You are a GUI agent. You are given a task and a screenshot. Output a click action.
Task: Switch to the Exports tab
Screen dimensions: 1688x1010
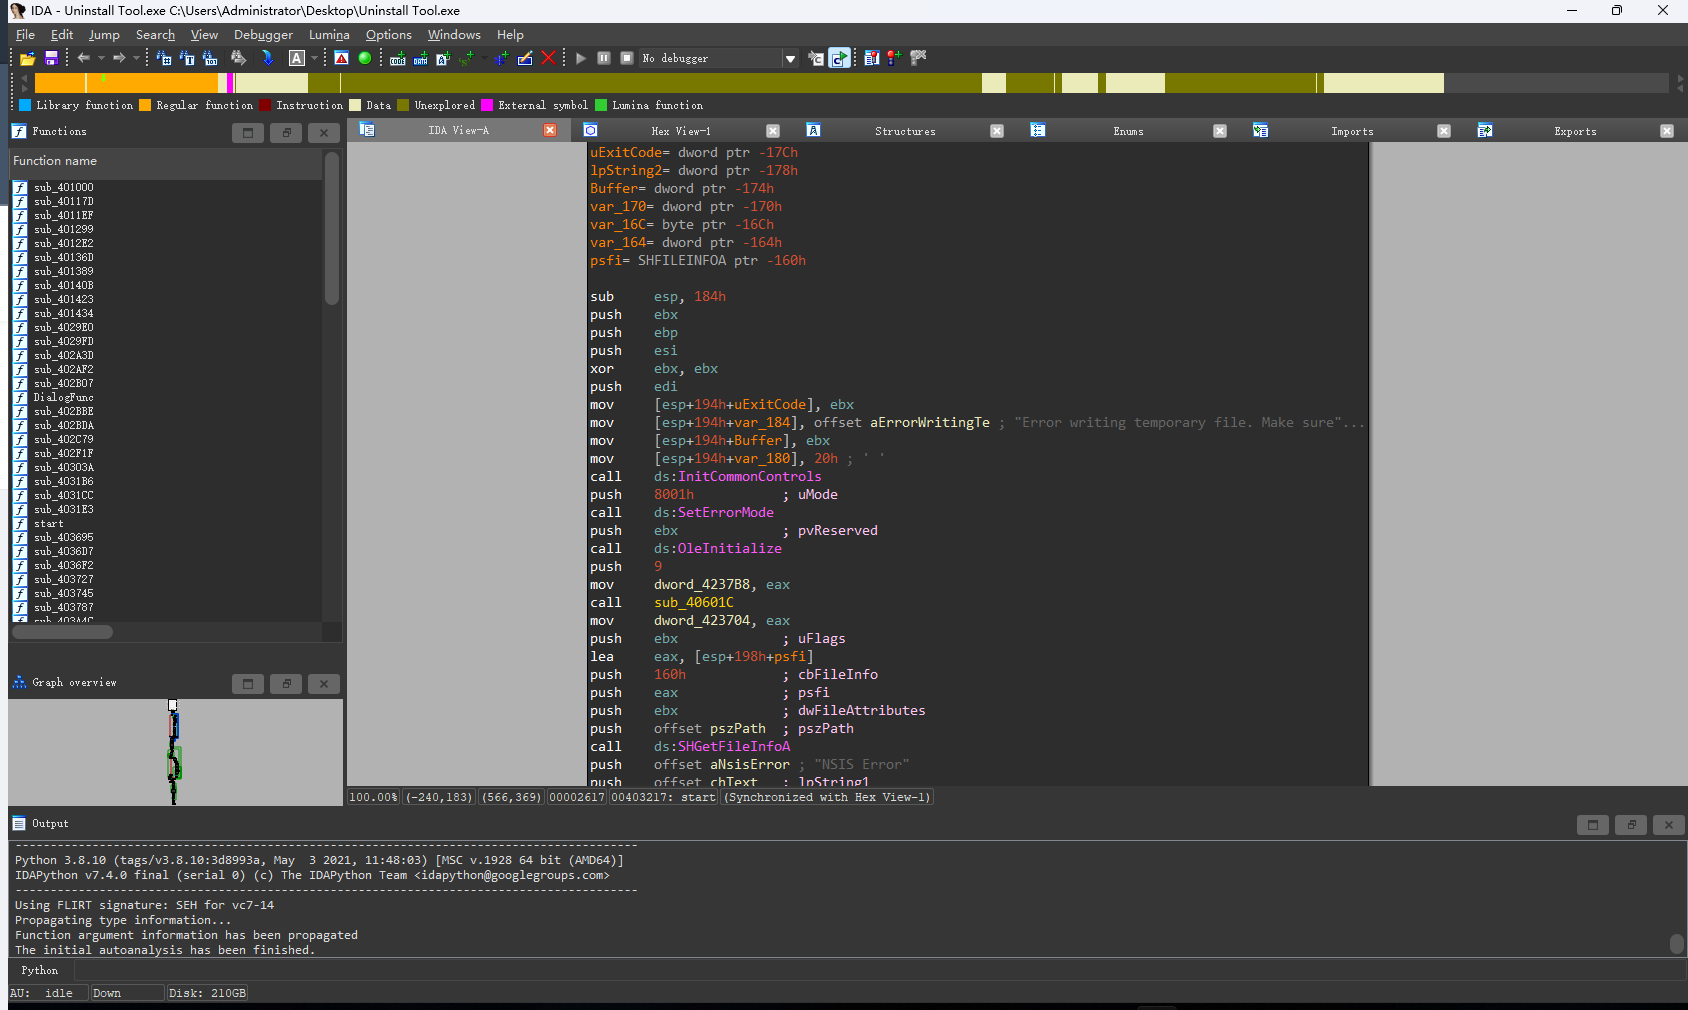pyautogui.click(x=1575, y=131)
